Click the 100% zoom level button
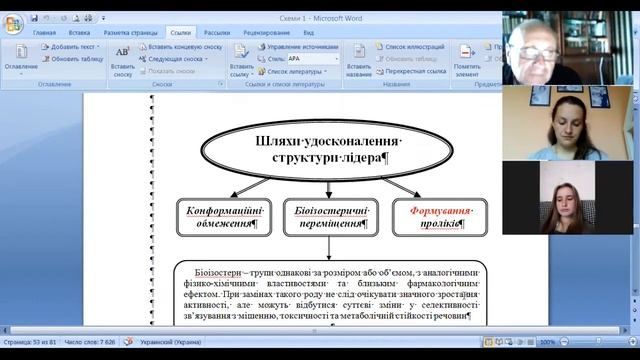 coord(547,342)
